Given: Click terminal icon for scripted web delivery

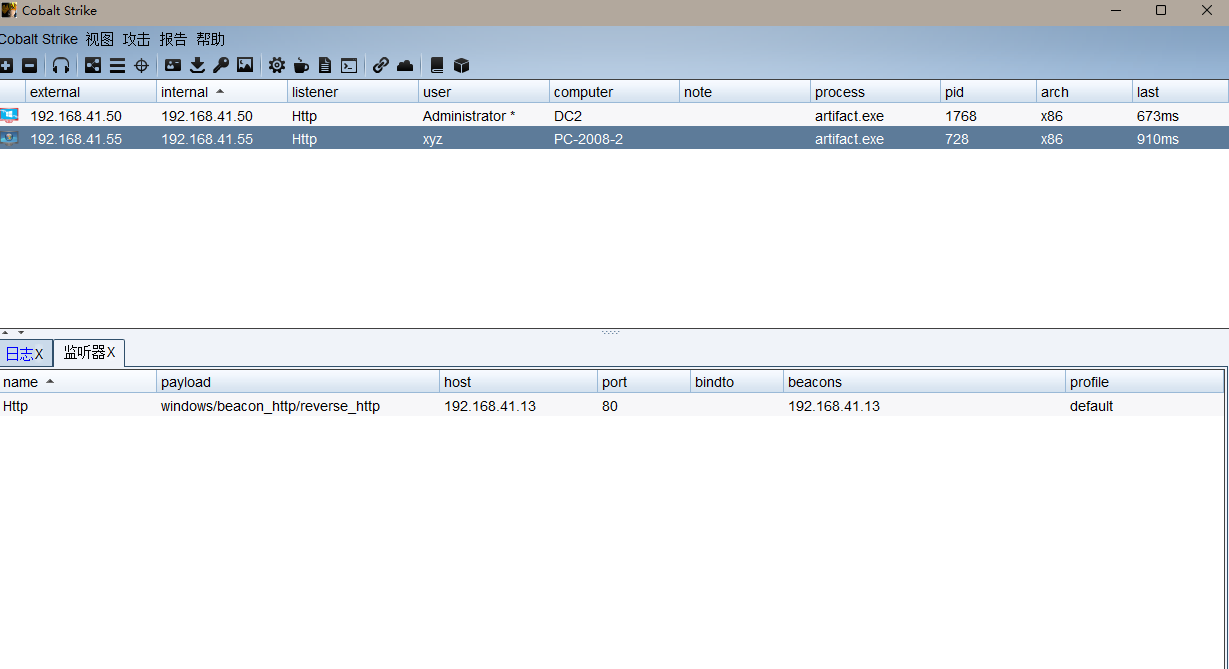Looking at the screenshot, I should (x=349, y=65).
